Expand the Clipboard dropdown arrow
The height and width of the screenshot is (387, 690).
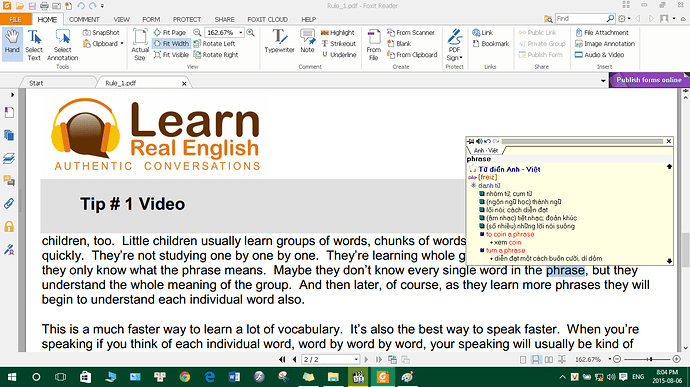click(122, 44)
